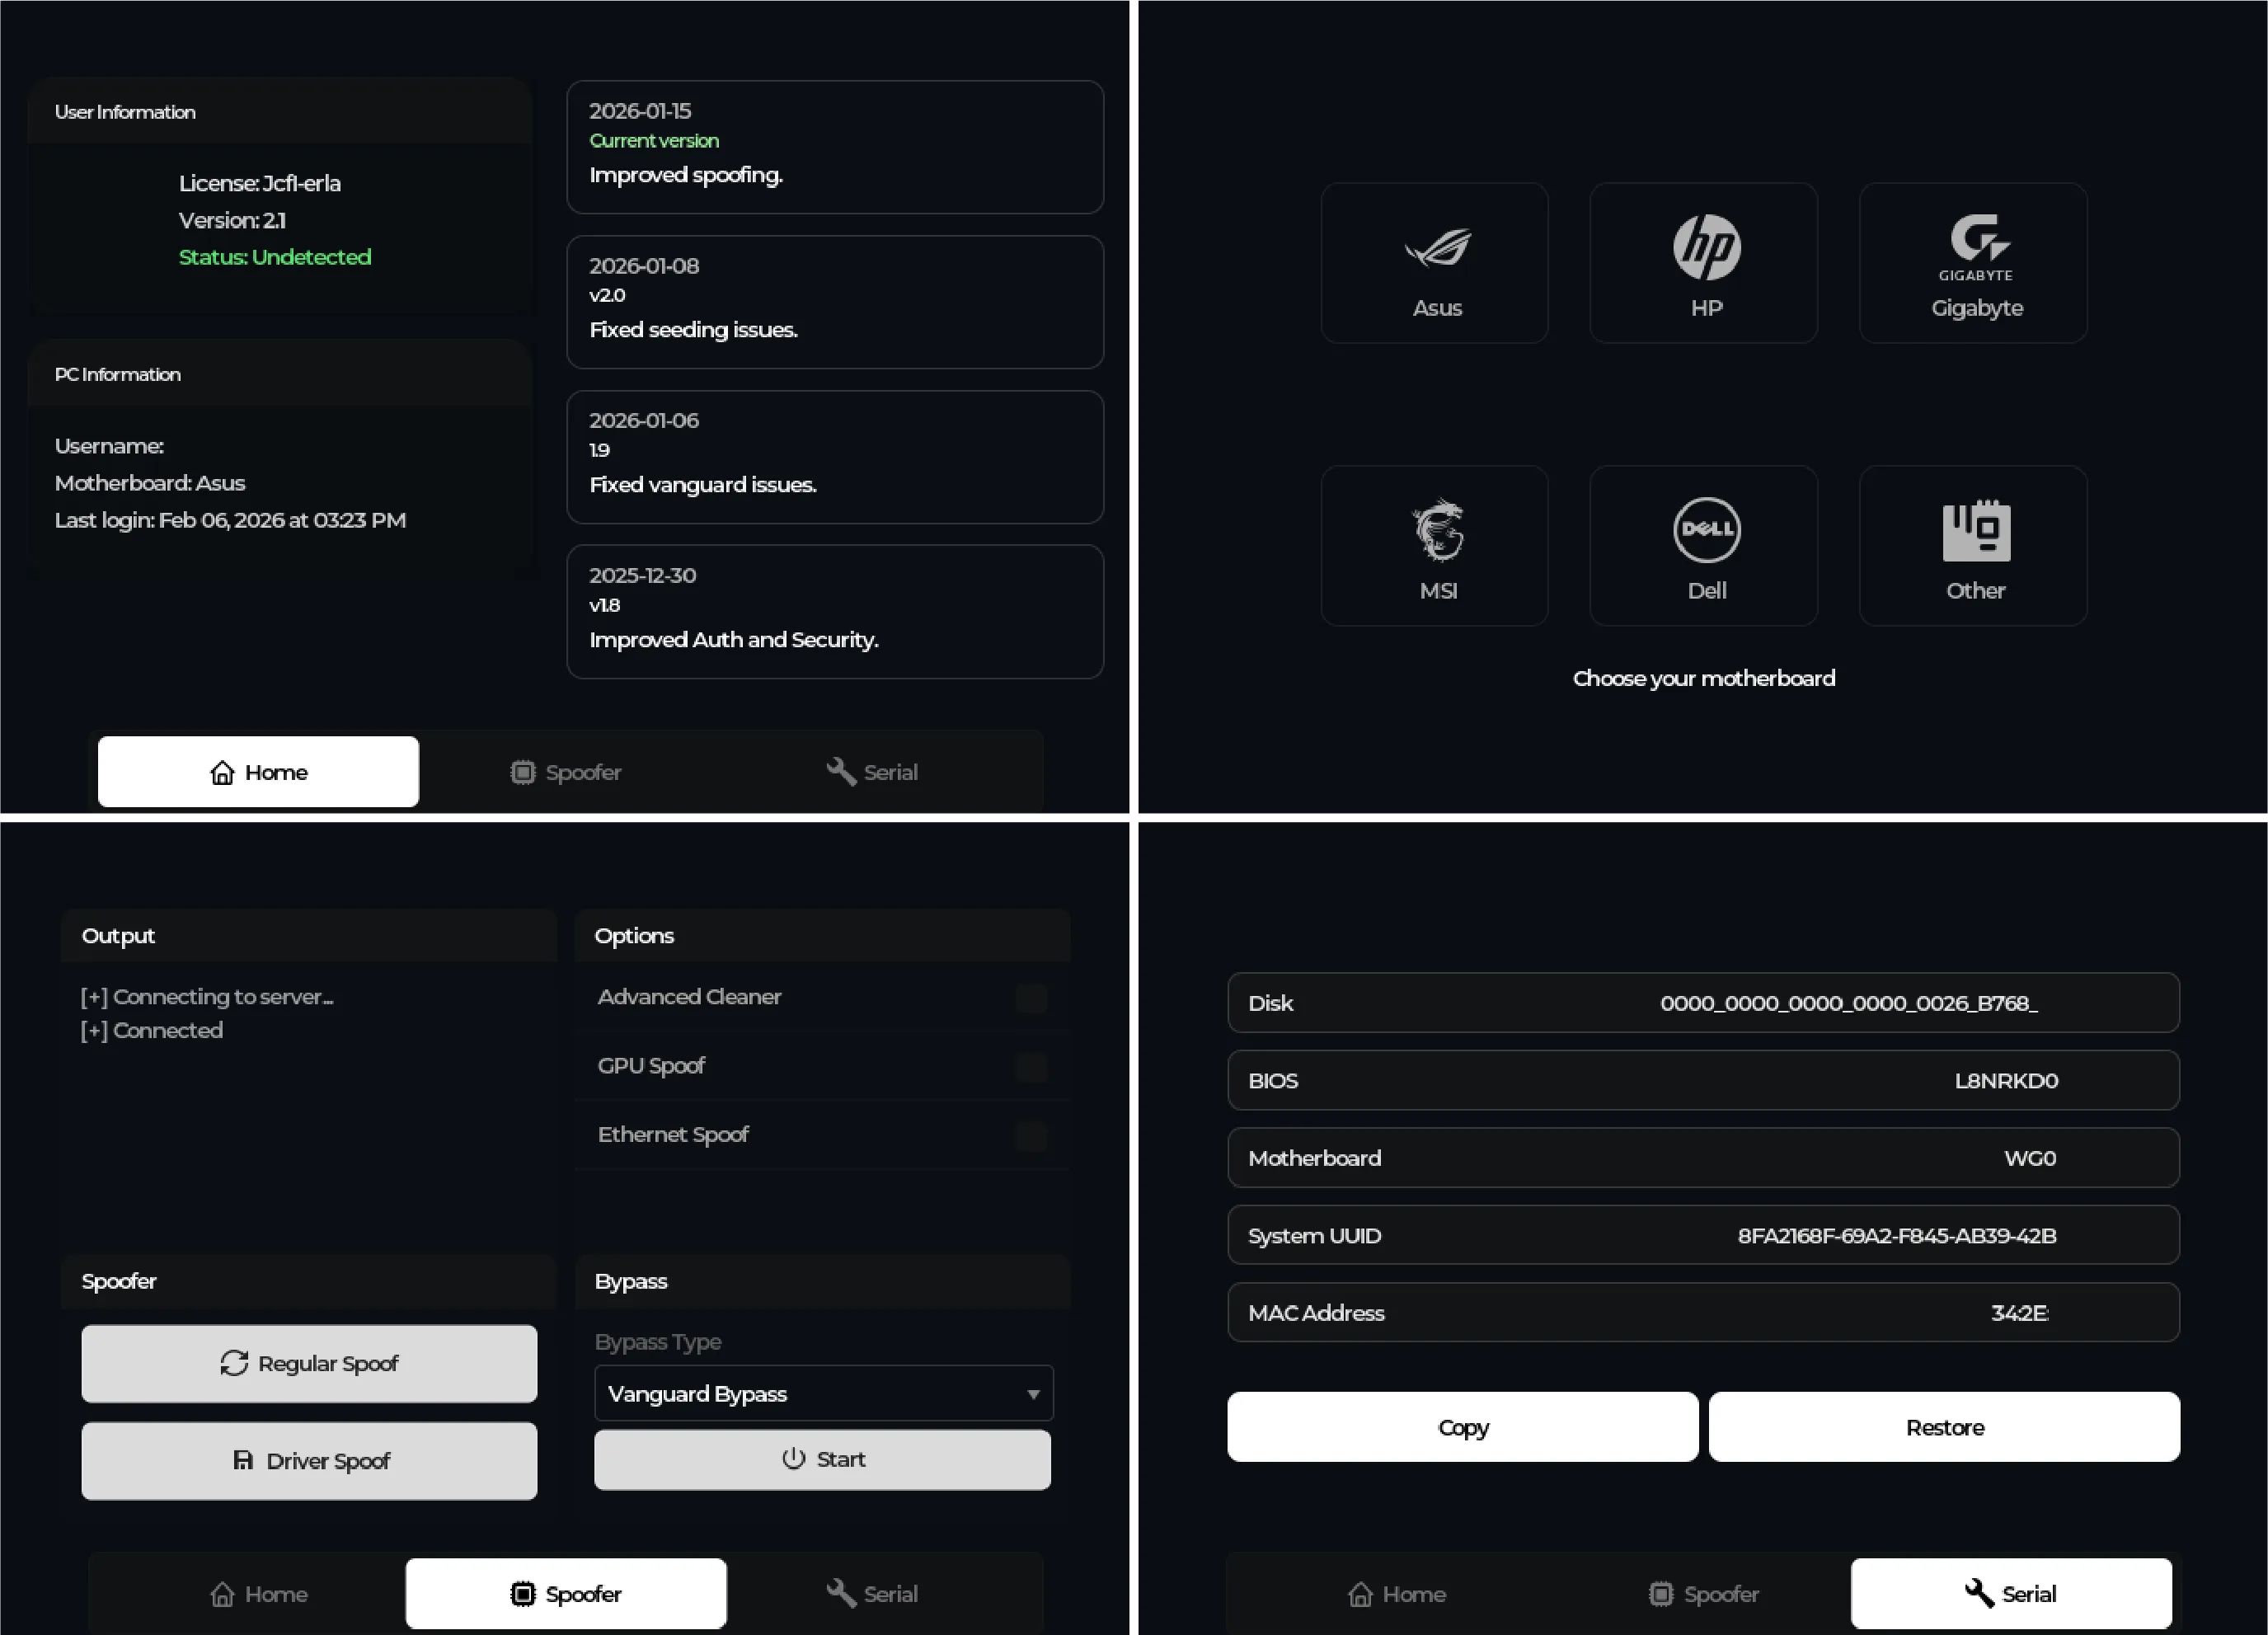The image size is (2268, 1635).
Task: Choose the Dell logo motherboard option
Action: point(1706,529)
